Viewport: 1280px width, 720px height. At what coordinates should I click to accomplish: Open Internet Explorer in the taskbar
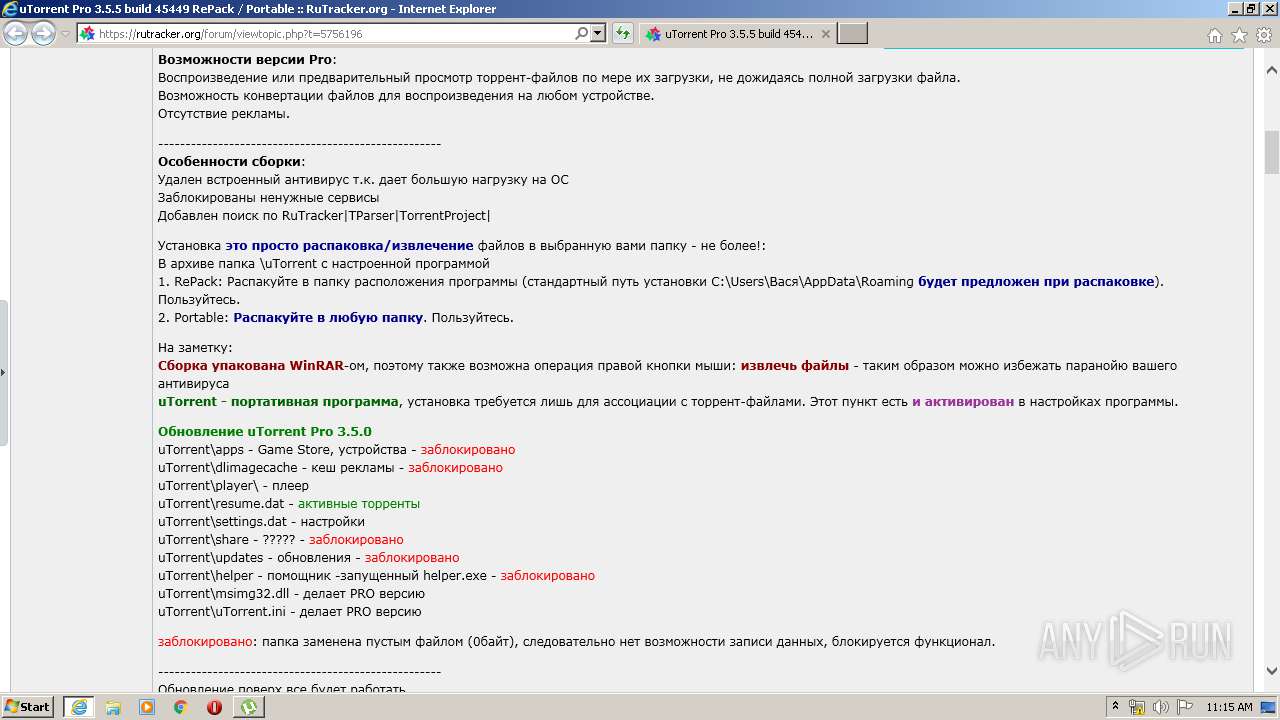point(78,707)
